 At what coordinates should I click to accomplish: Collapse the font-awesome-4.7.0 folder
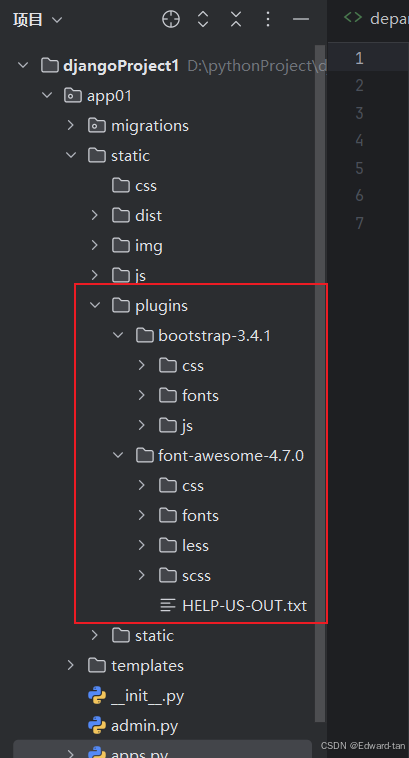pyautogui.click(x=118, y=455)
